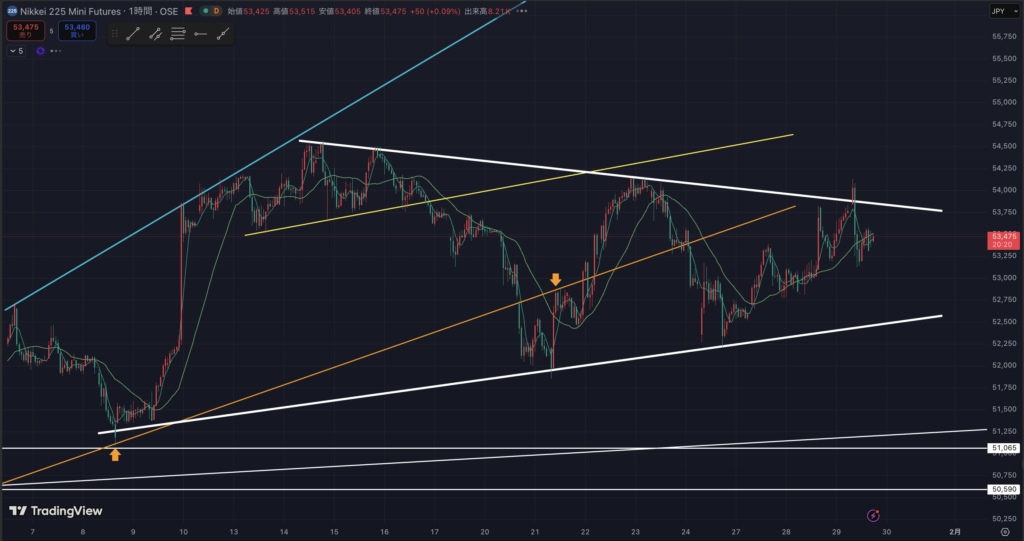Click the 51,065 horizontal line price label
This screenshot has height=541, width=1024.
click(x=1003, y=448)
